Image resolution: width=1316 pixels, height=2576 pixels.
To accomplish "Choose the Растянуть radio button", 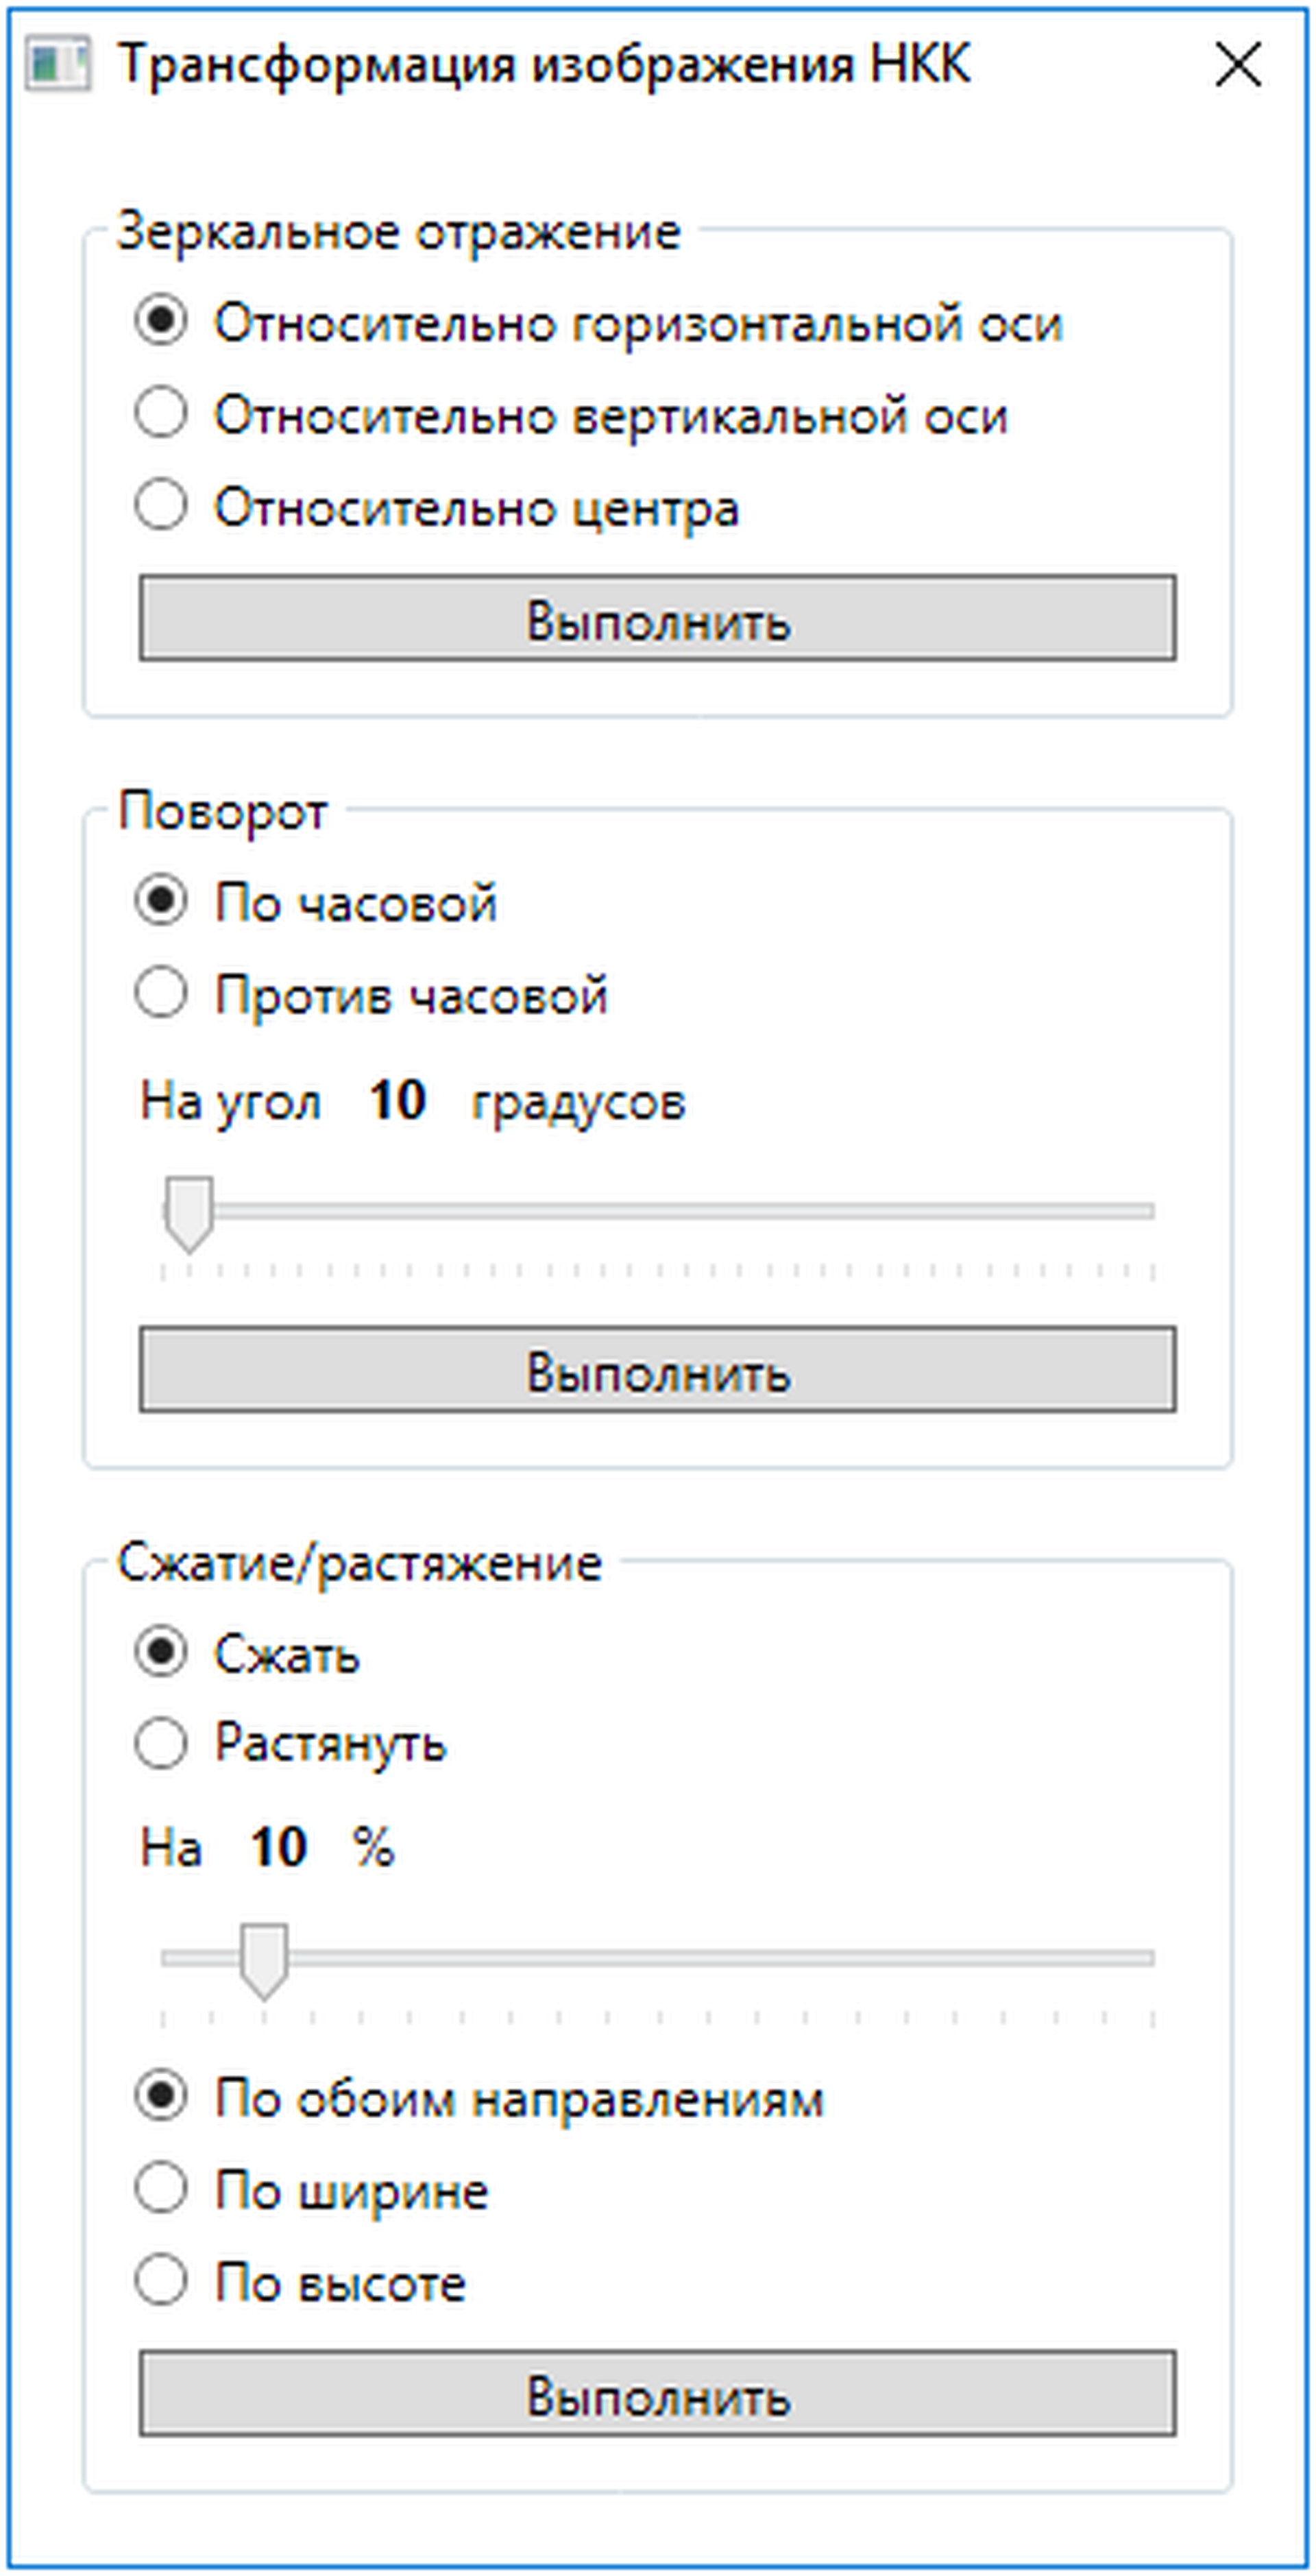I will (x=161, y=1744).
